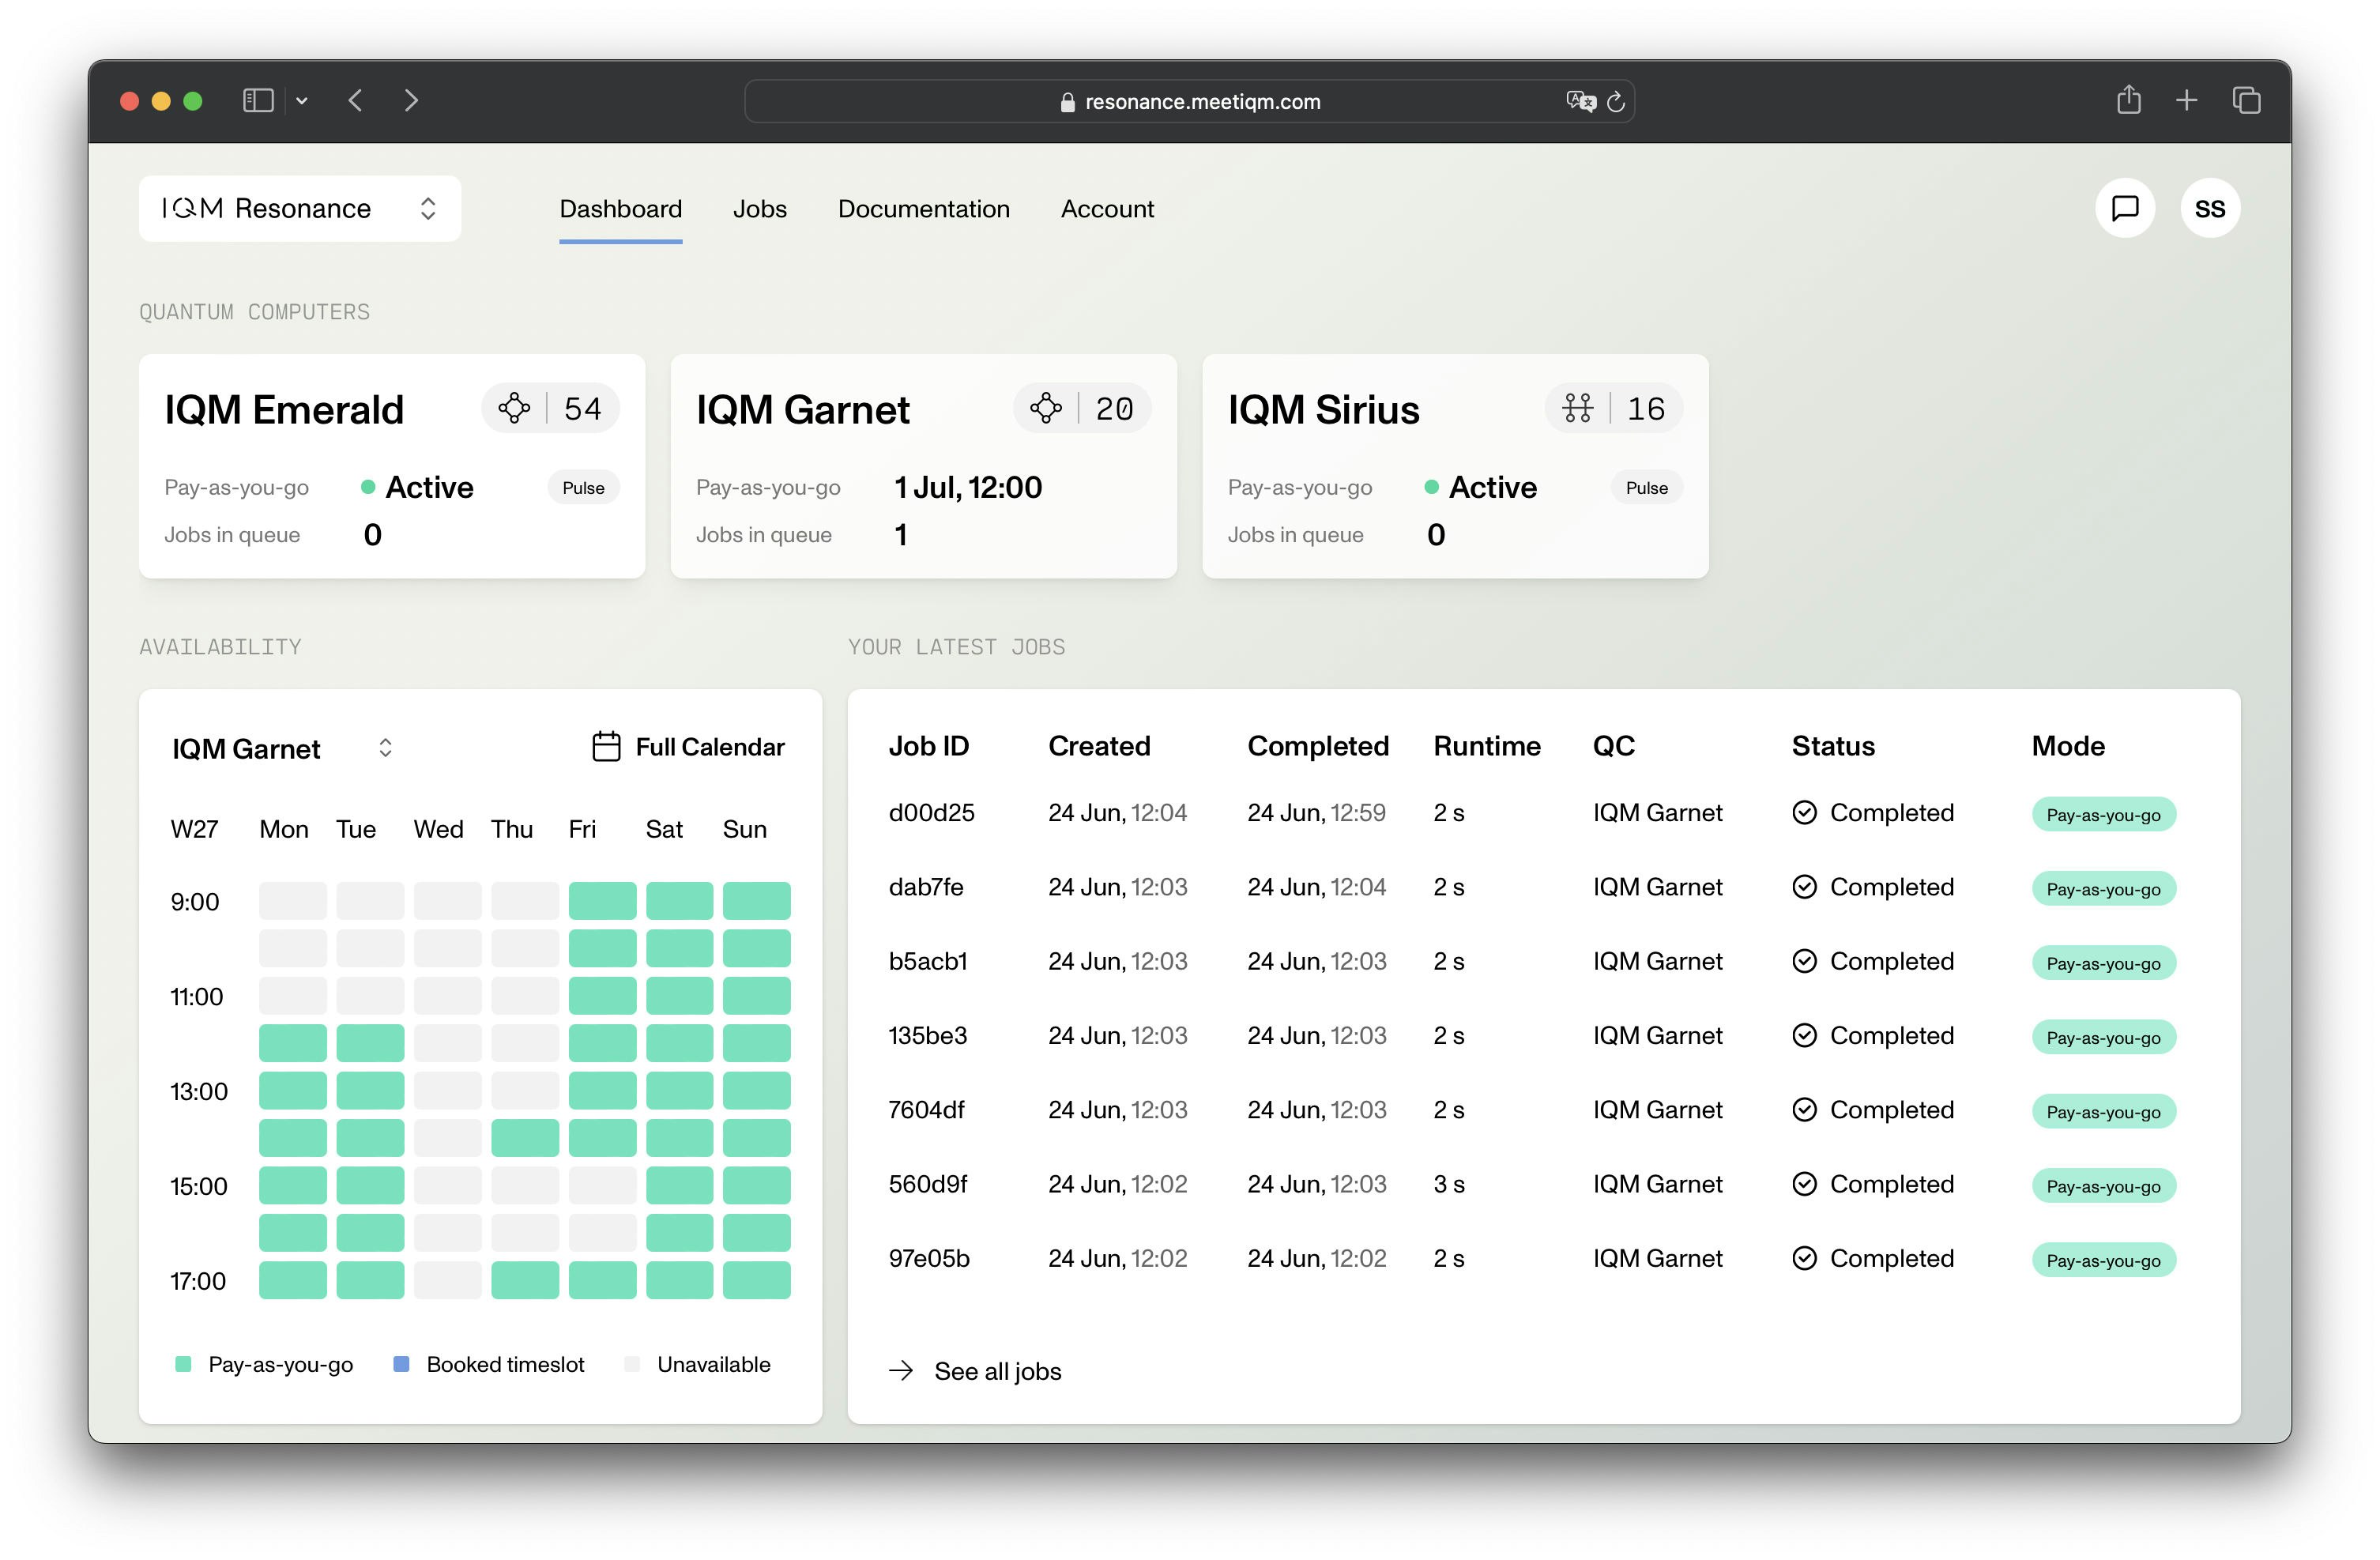Click the Status column header

(1833, 746)
